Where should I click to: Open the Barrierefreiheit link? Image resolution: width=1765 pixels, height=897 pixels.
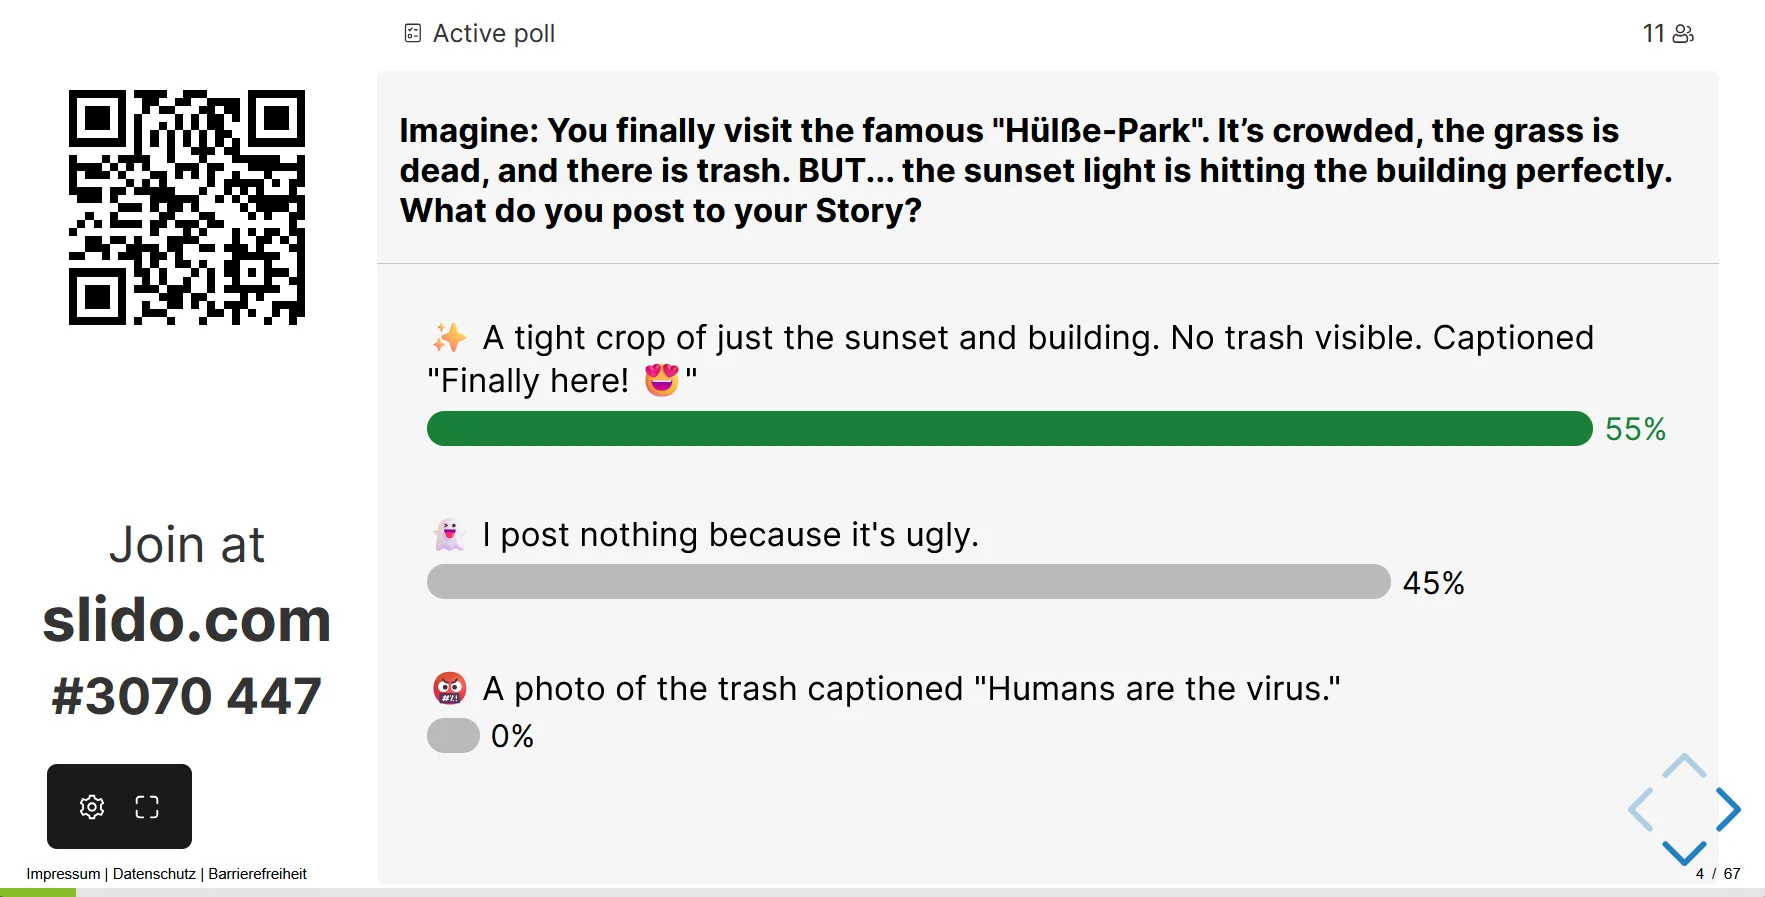click(257, 874)
